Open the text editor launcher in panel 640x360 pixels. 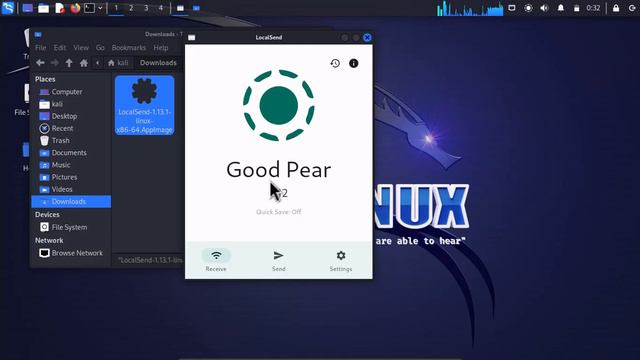[x=60, y=8]
